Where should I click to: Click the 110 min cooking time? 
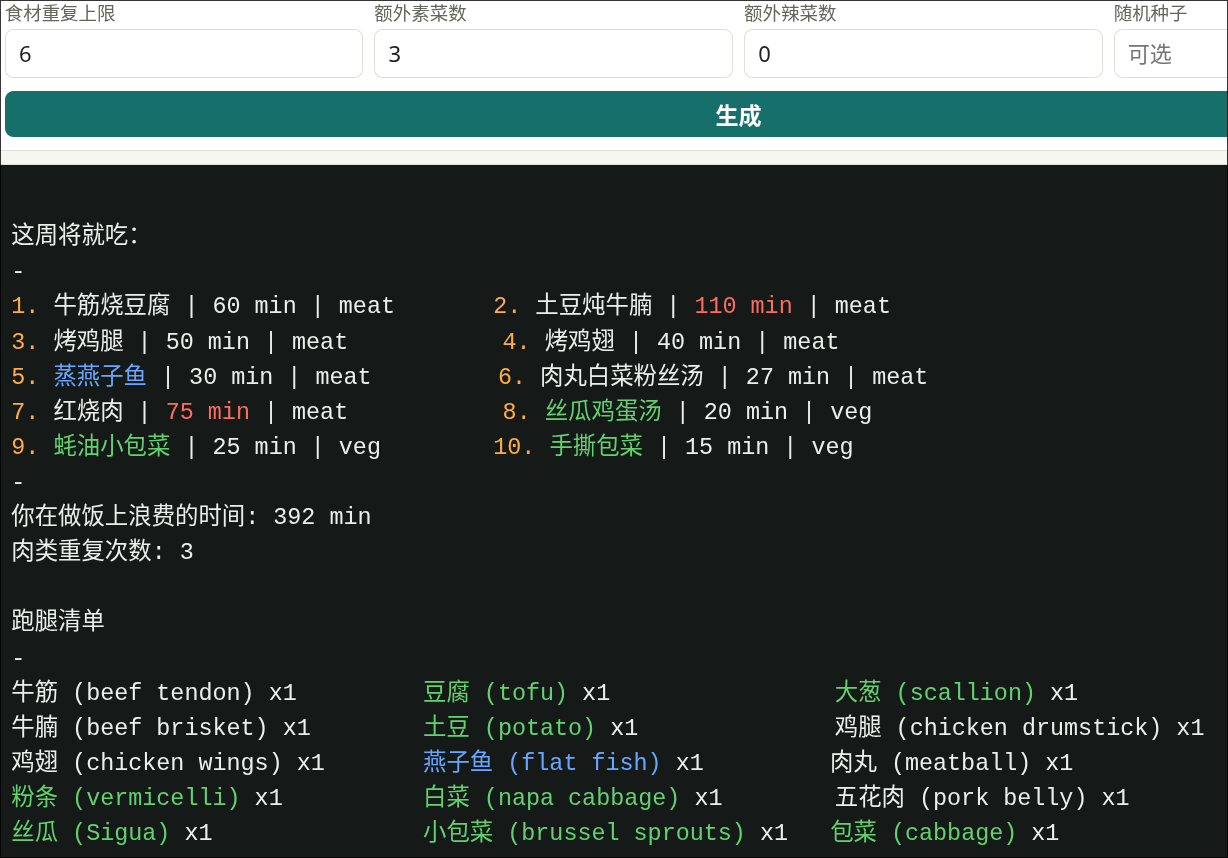[743, 306]
